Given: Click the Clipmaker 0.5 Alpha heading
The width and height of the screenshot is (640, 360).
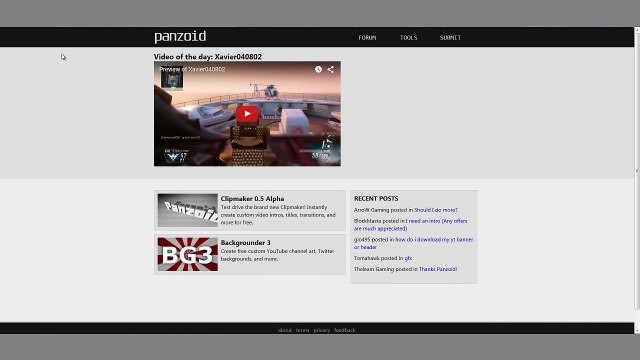Looking at the screenshot, I should coord(252,199).
